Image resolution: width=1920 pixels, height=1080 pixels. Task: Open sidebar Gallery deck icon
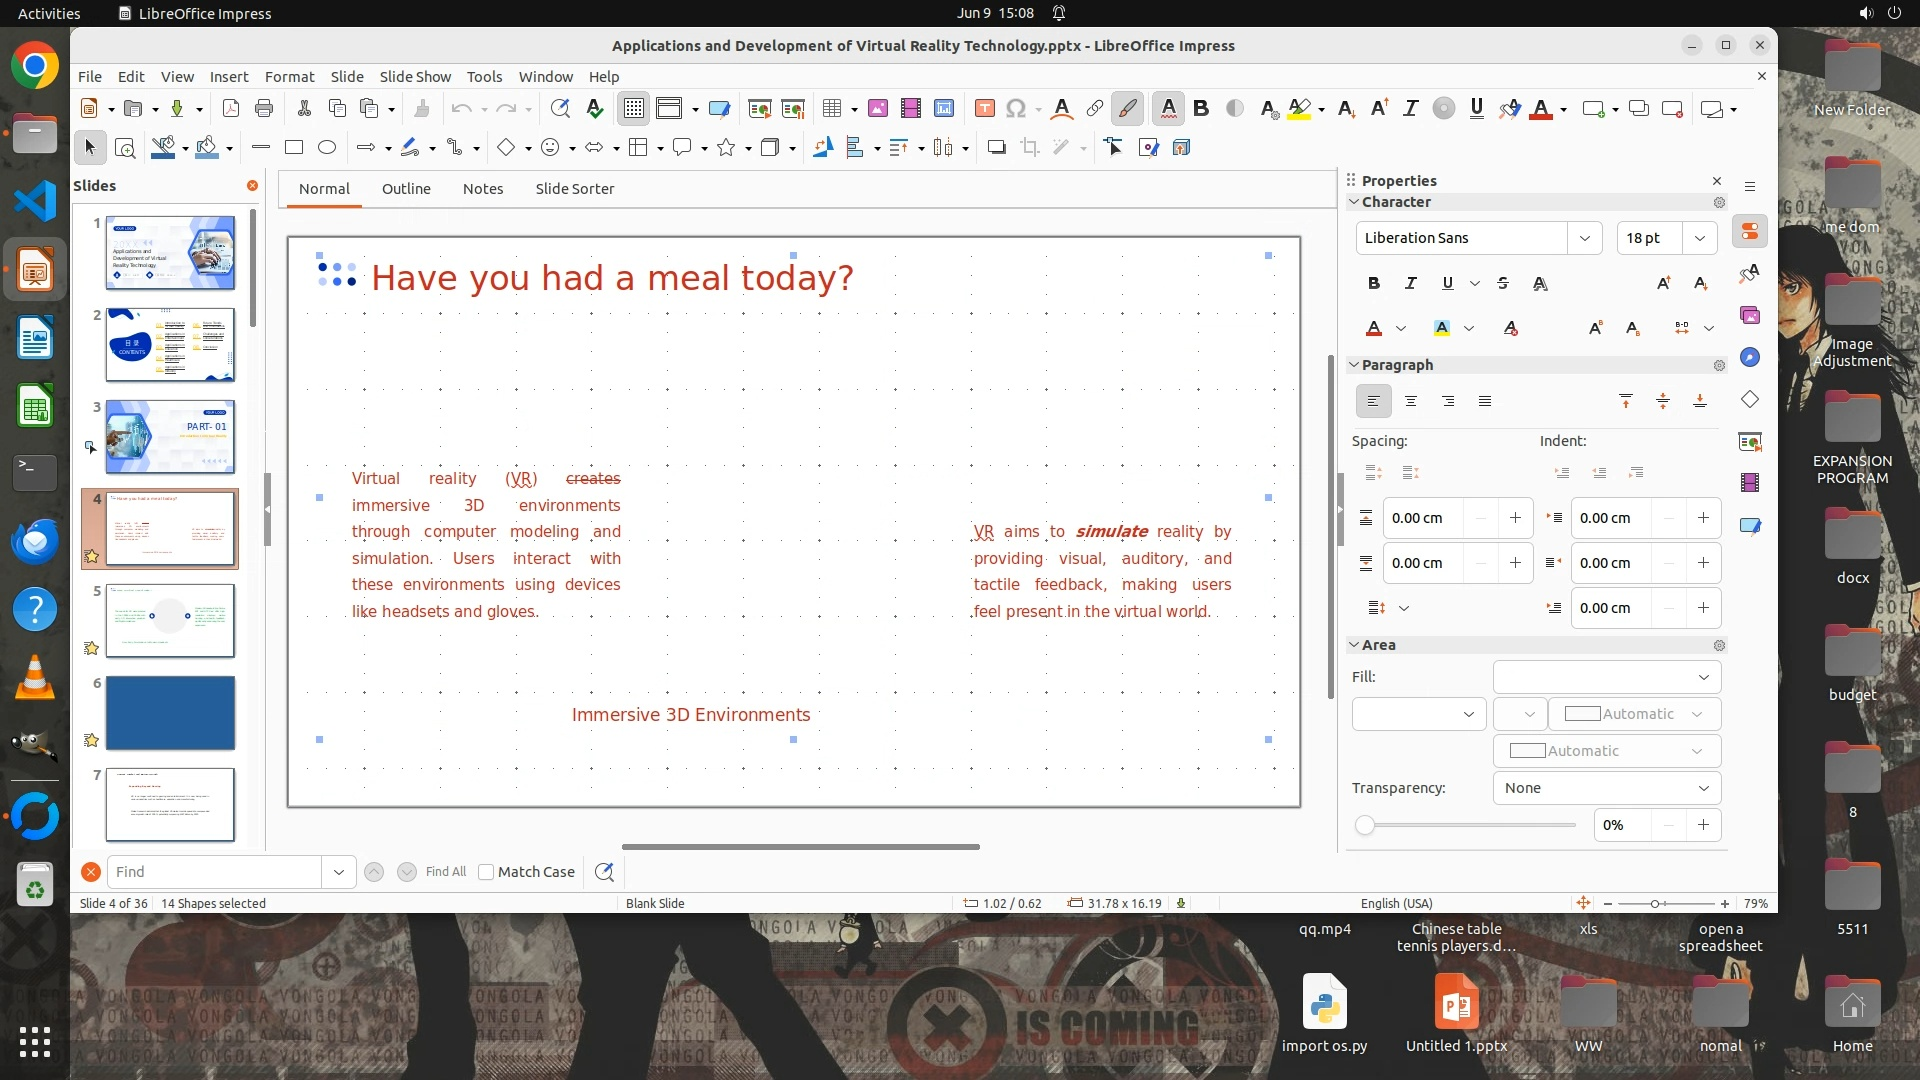[x=1750, y=316]
